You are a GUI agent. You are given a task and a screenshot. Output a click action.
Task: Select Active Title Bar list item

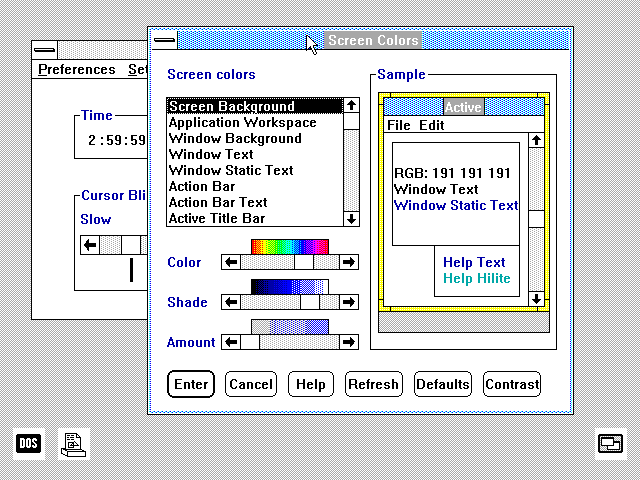[255, 218]
